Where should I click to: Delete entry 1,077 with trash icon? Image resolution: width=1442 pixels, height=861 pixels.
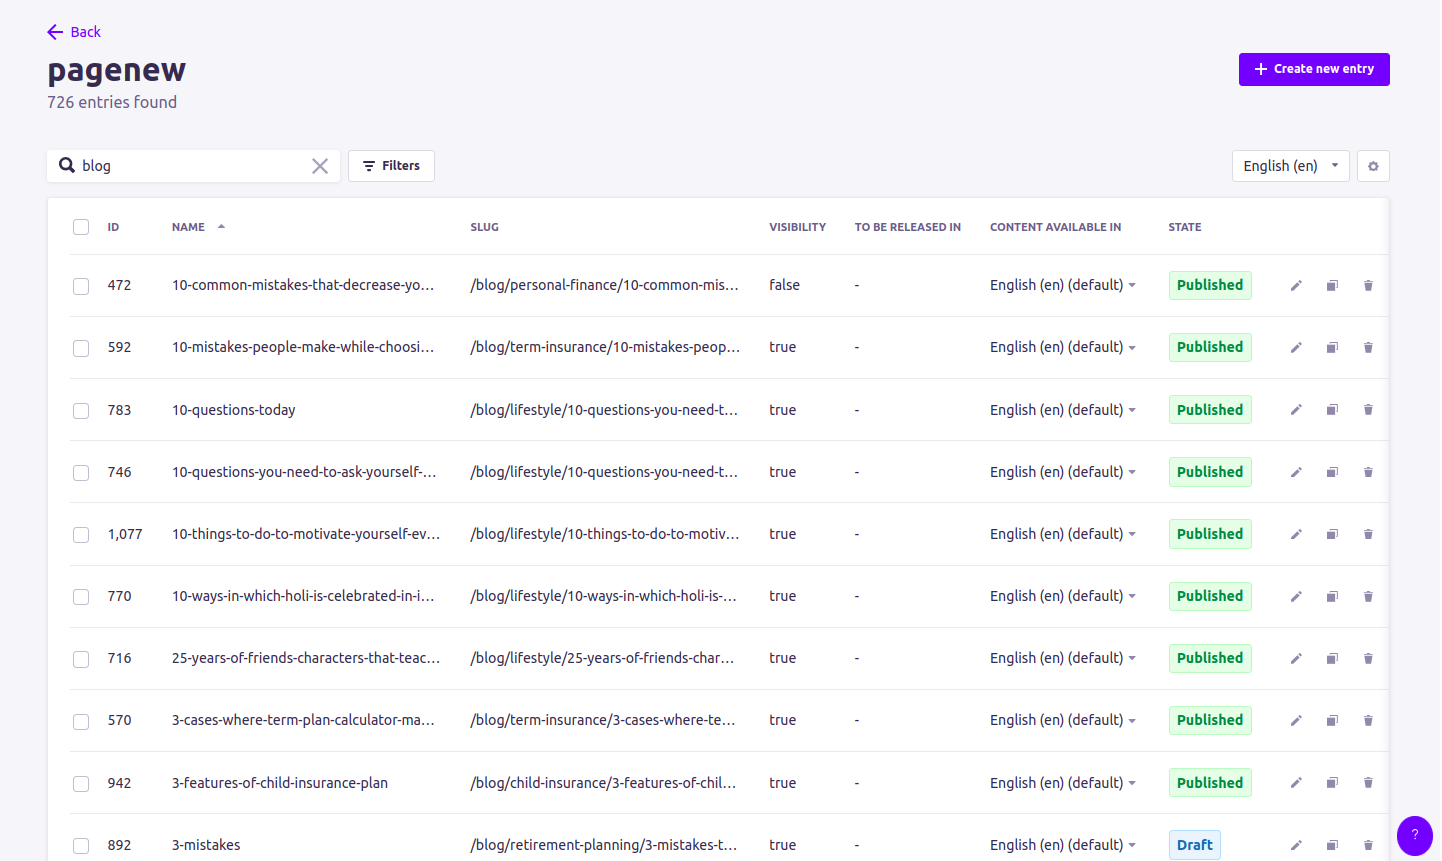coord(1368,534)
